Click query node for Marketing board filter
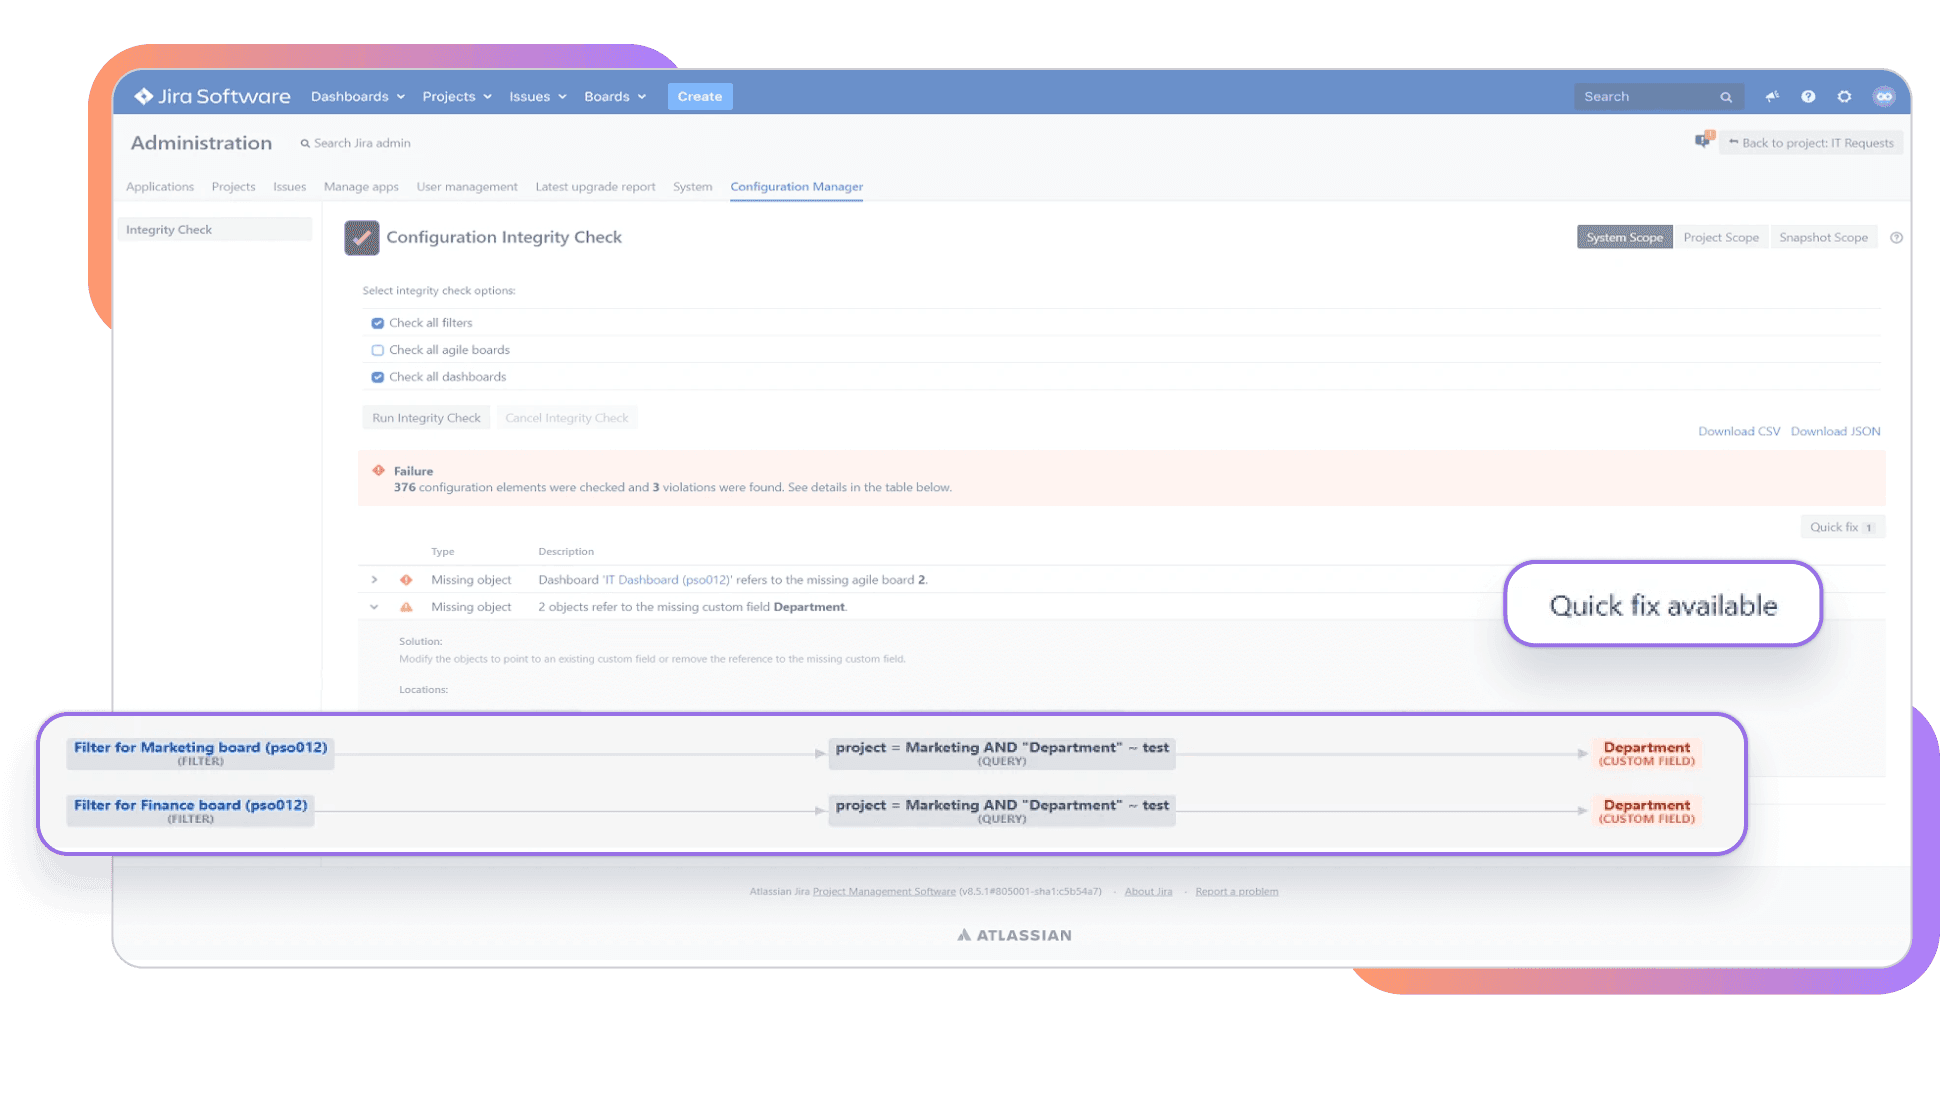The width and height of the screenshot is (1944, 1096). click(1002, 753)
